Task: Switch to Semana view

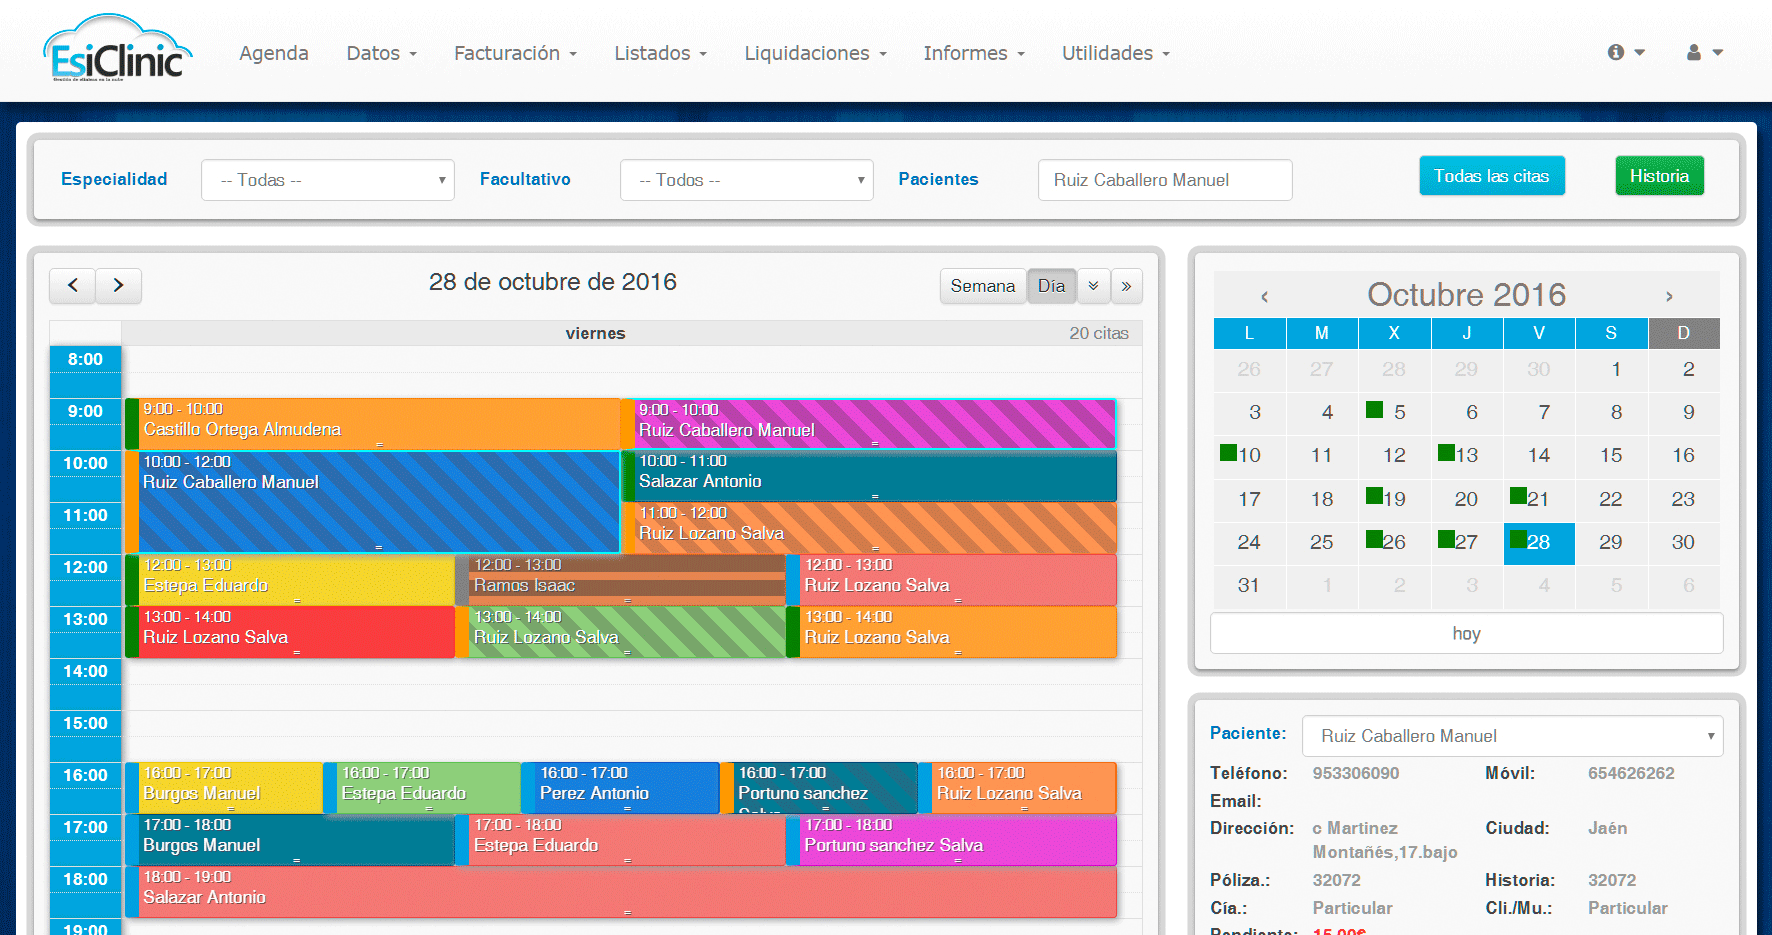Action: pyautogui.click(x=983, y=286)
